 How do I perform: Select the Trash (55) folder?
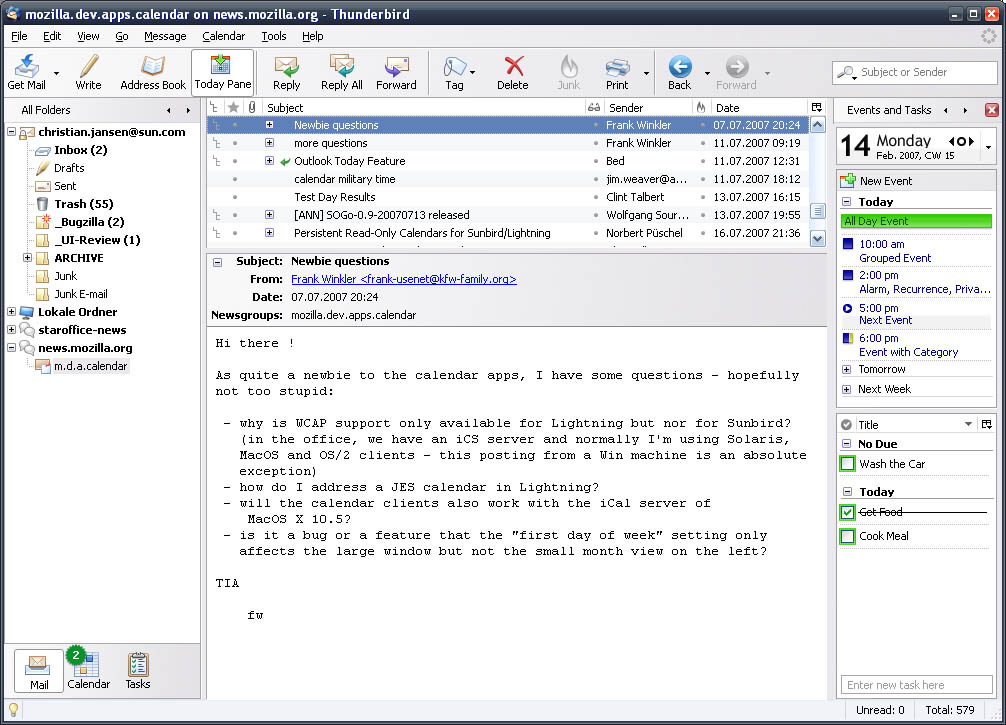point(83,204)
